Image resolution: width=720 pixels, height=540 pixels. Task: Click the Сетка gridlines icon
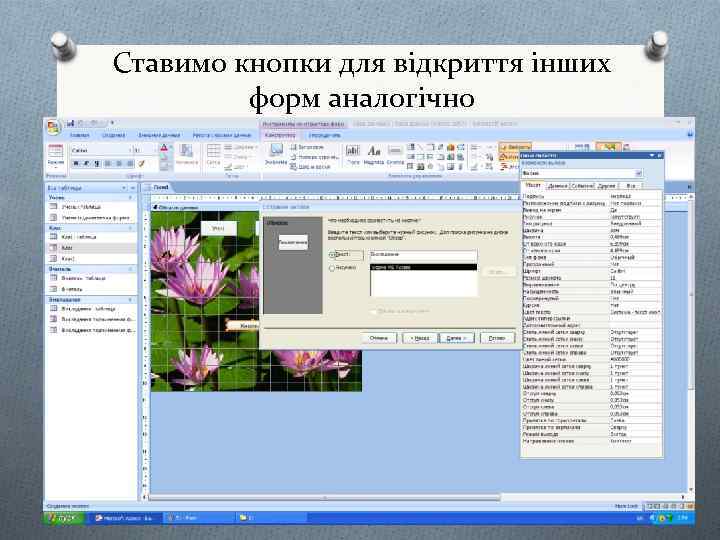pos(213,155)
